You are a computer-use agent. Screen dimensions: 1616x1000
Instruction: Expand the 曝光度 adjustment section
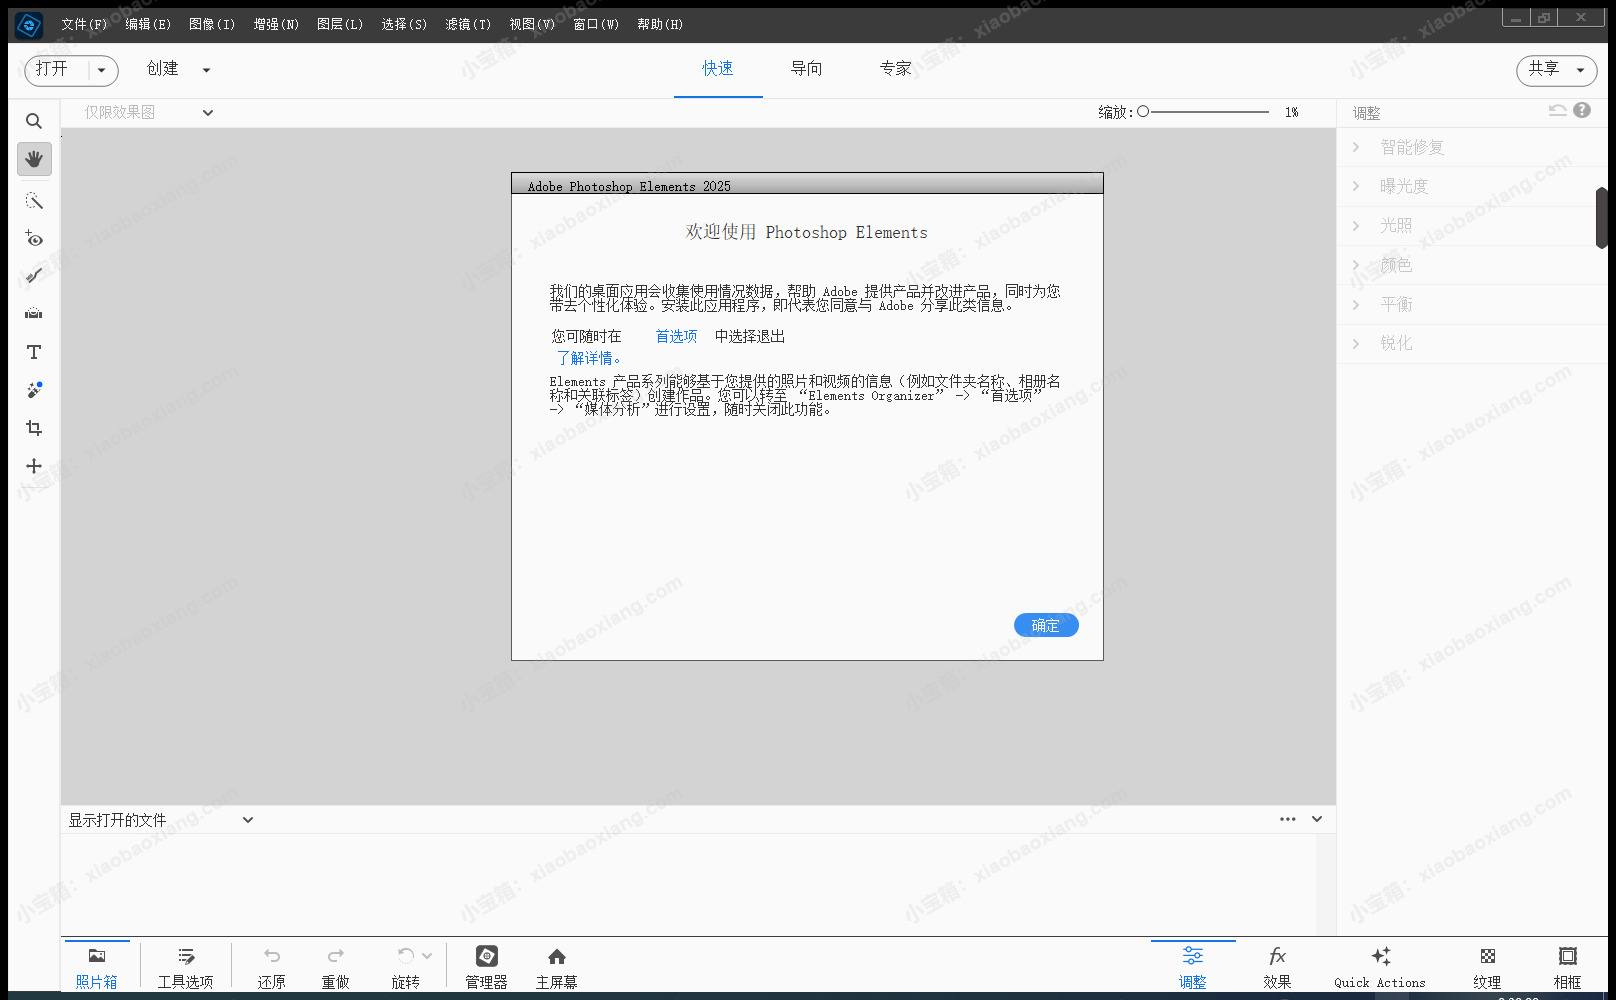pos(1403,186)
